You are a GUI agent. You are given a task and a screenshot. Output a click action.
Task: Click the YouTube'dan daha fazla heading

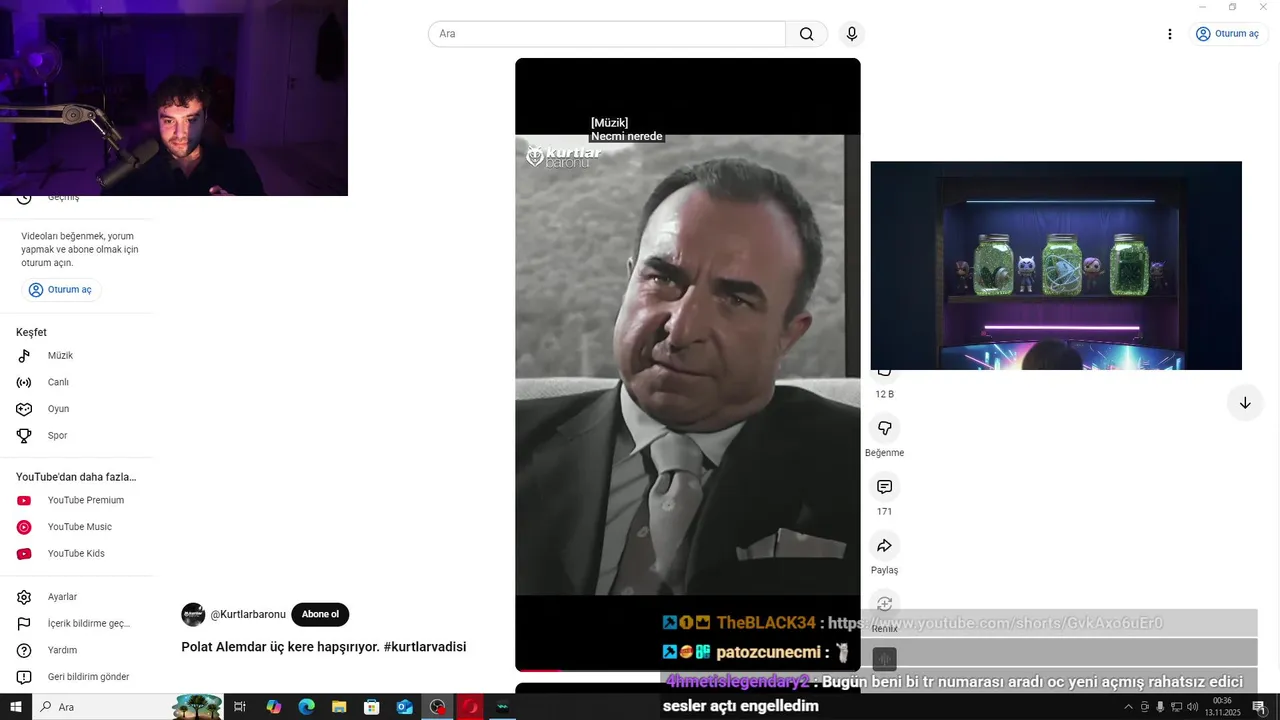pos(76,477)
